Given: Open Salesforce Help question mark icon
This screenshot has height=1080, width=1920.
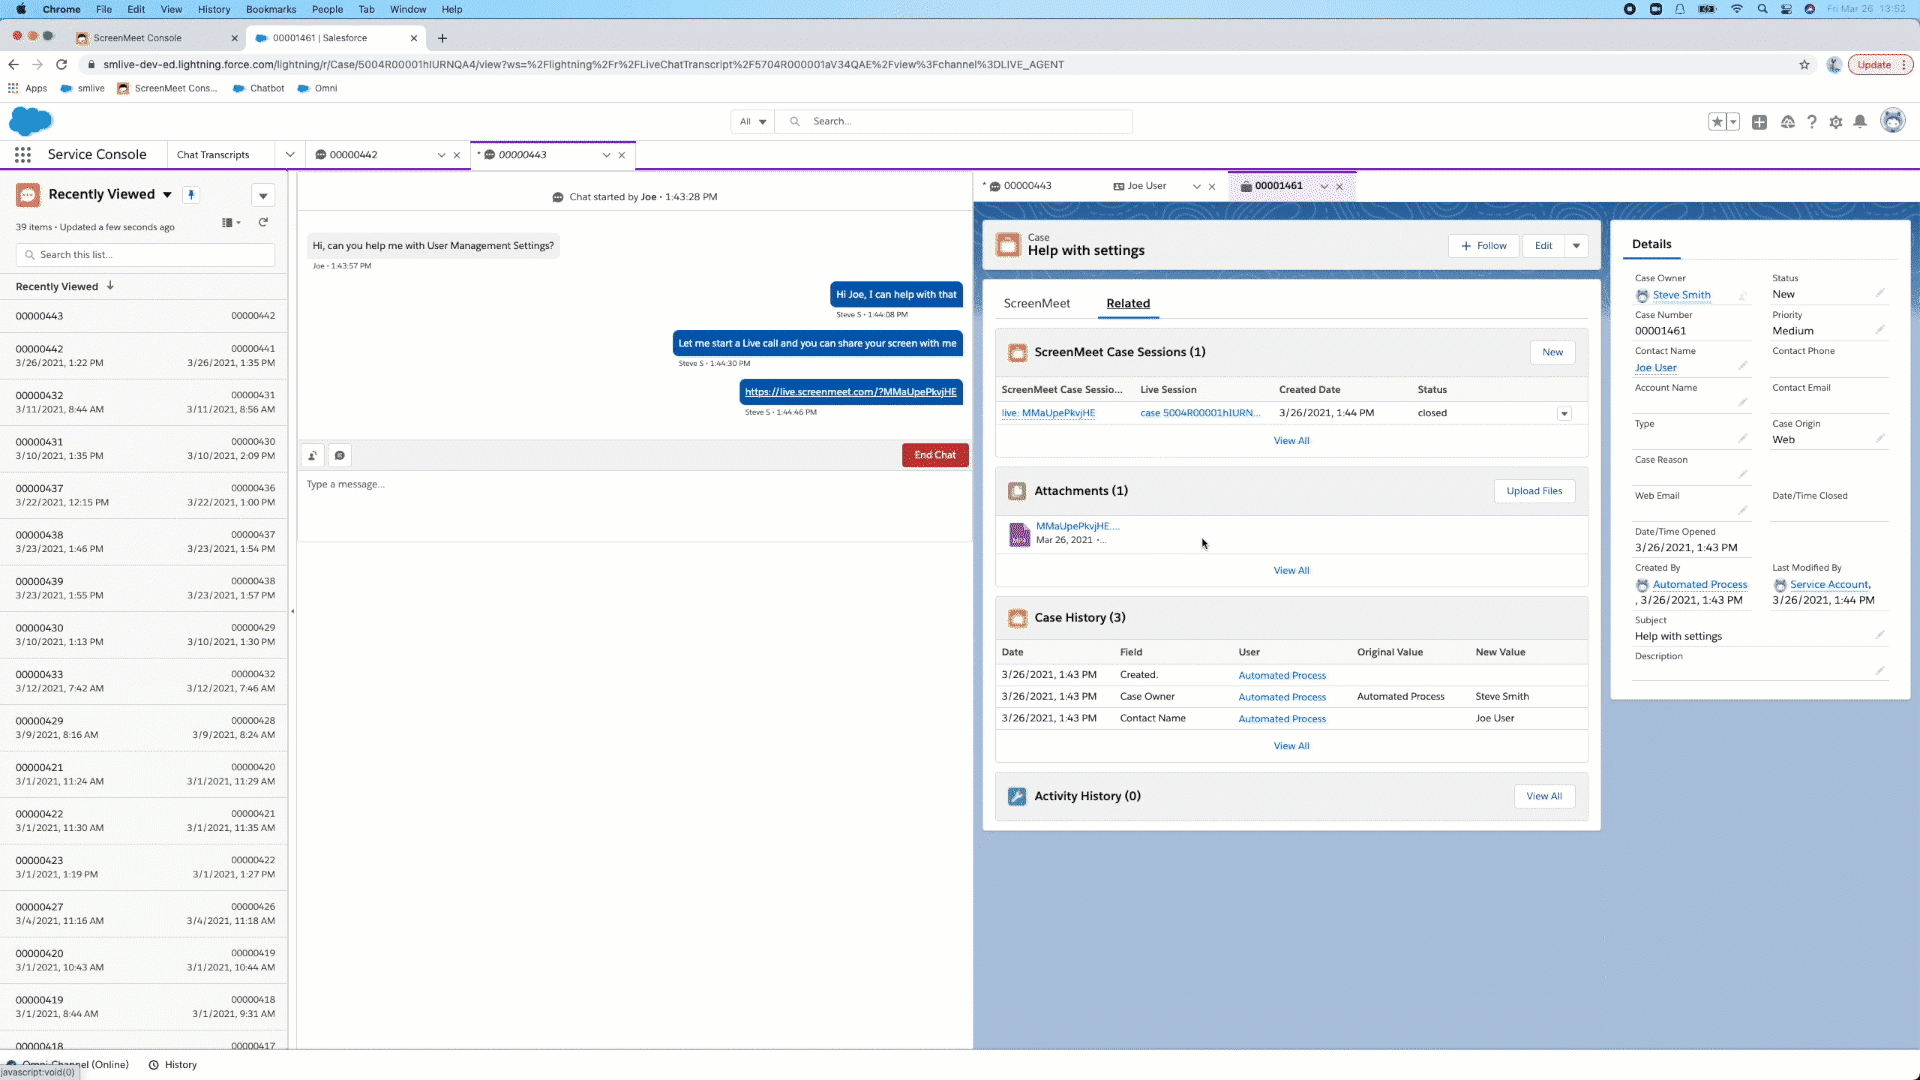Looking at the screenshot, I should coord(1811,122).
